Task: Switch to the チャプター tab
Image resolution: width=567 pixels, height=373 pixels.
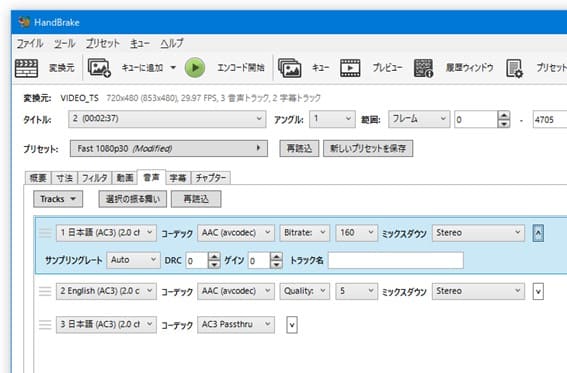Action: 210,178
